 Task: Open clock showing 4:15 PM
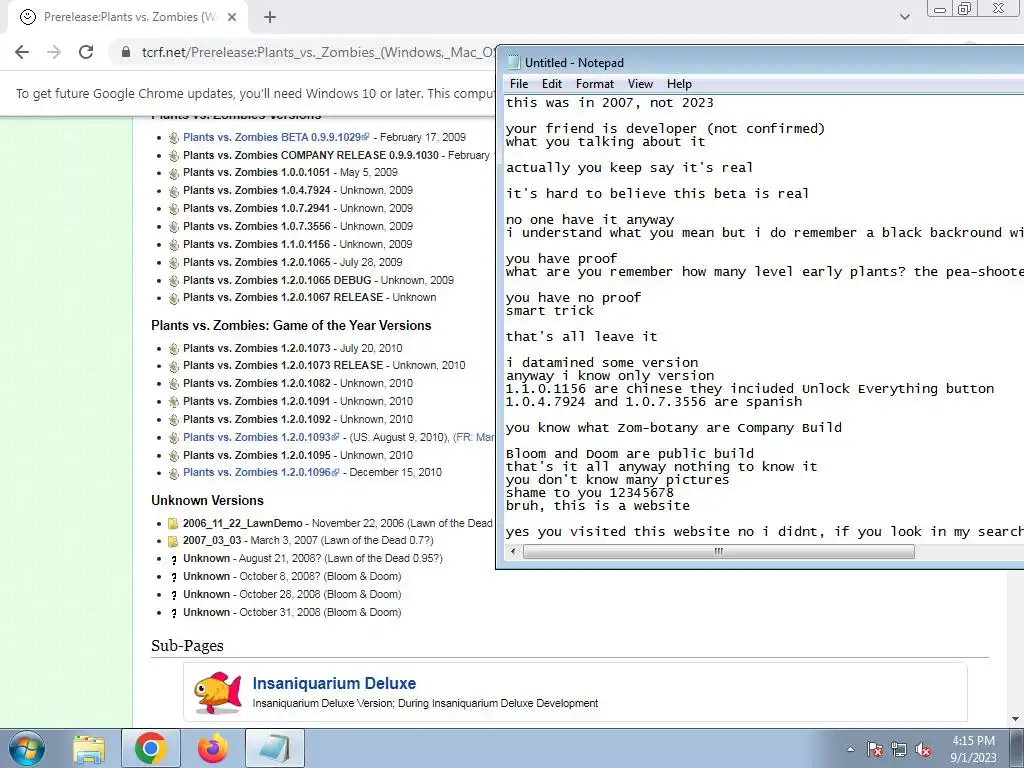pyautogui.click(x=973, y=748)
